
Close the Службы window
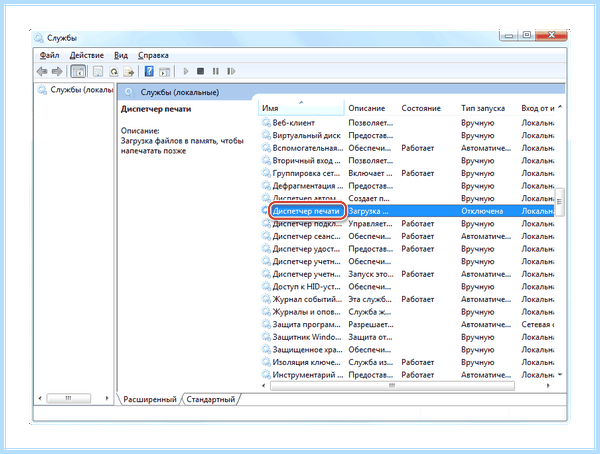[x=551, y=36]
